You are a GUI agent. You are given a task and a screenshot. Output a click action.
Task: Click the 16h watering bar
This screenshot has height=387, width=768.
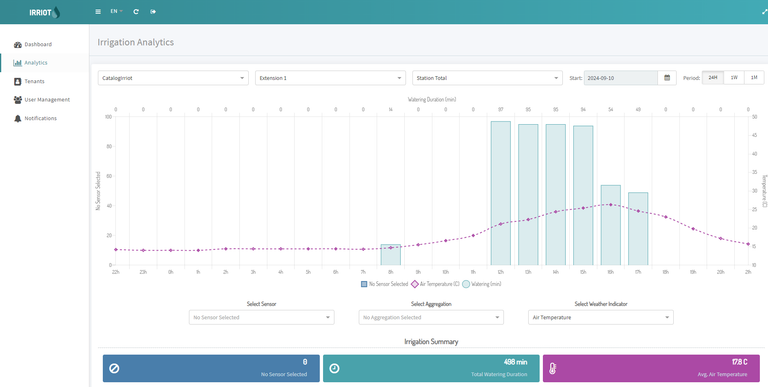(611, 225)
